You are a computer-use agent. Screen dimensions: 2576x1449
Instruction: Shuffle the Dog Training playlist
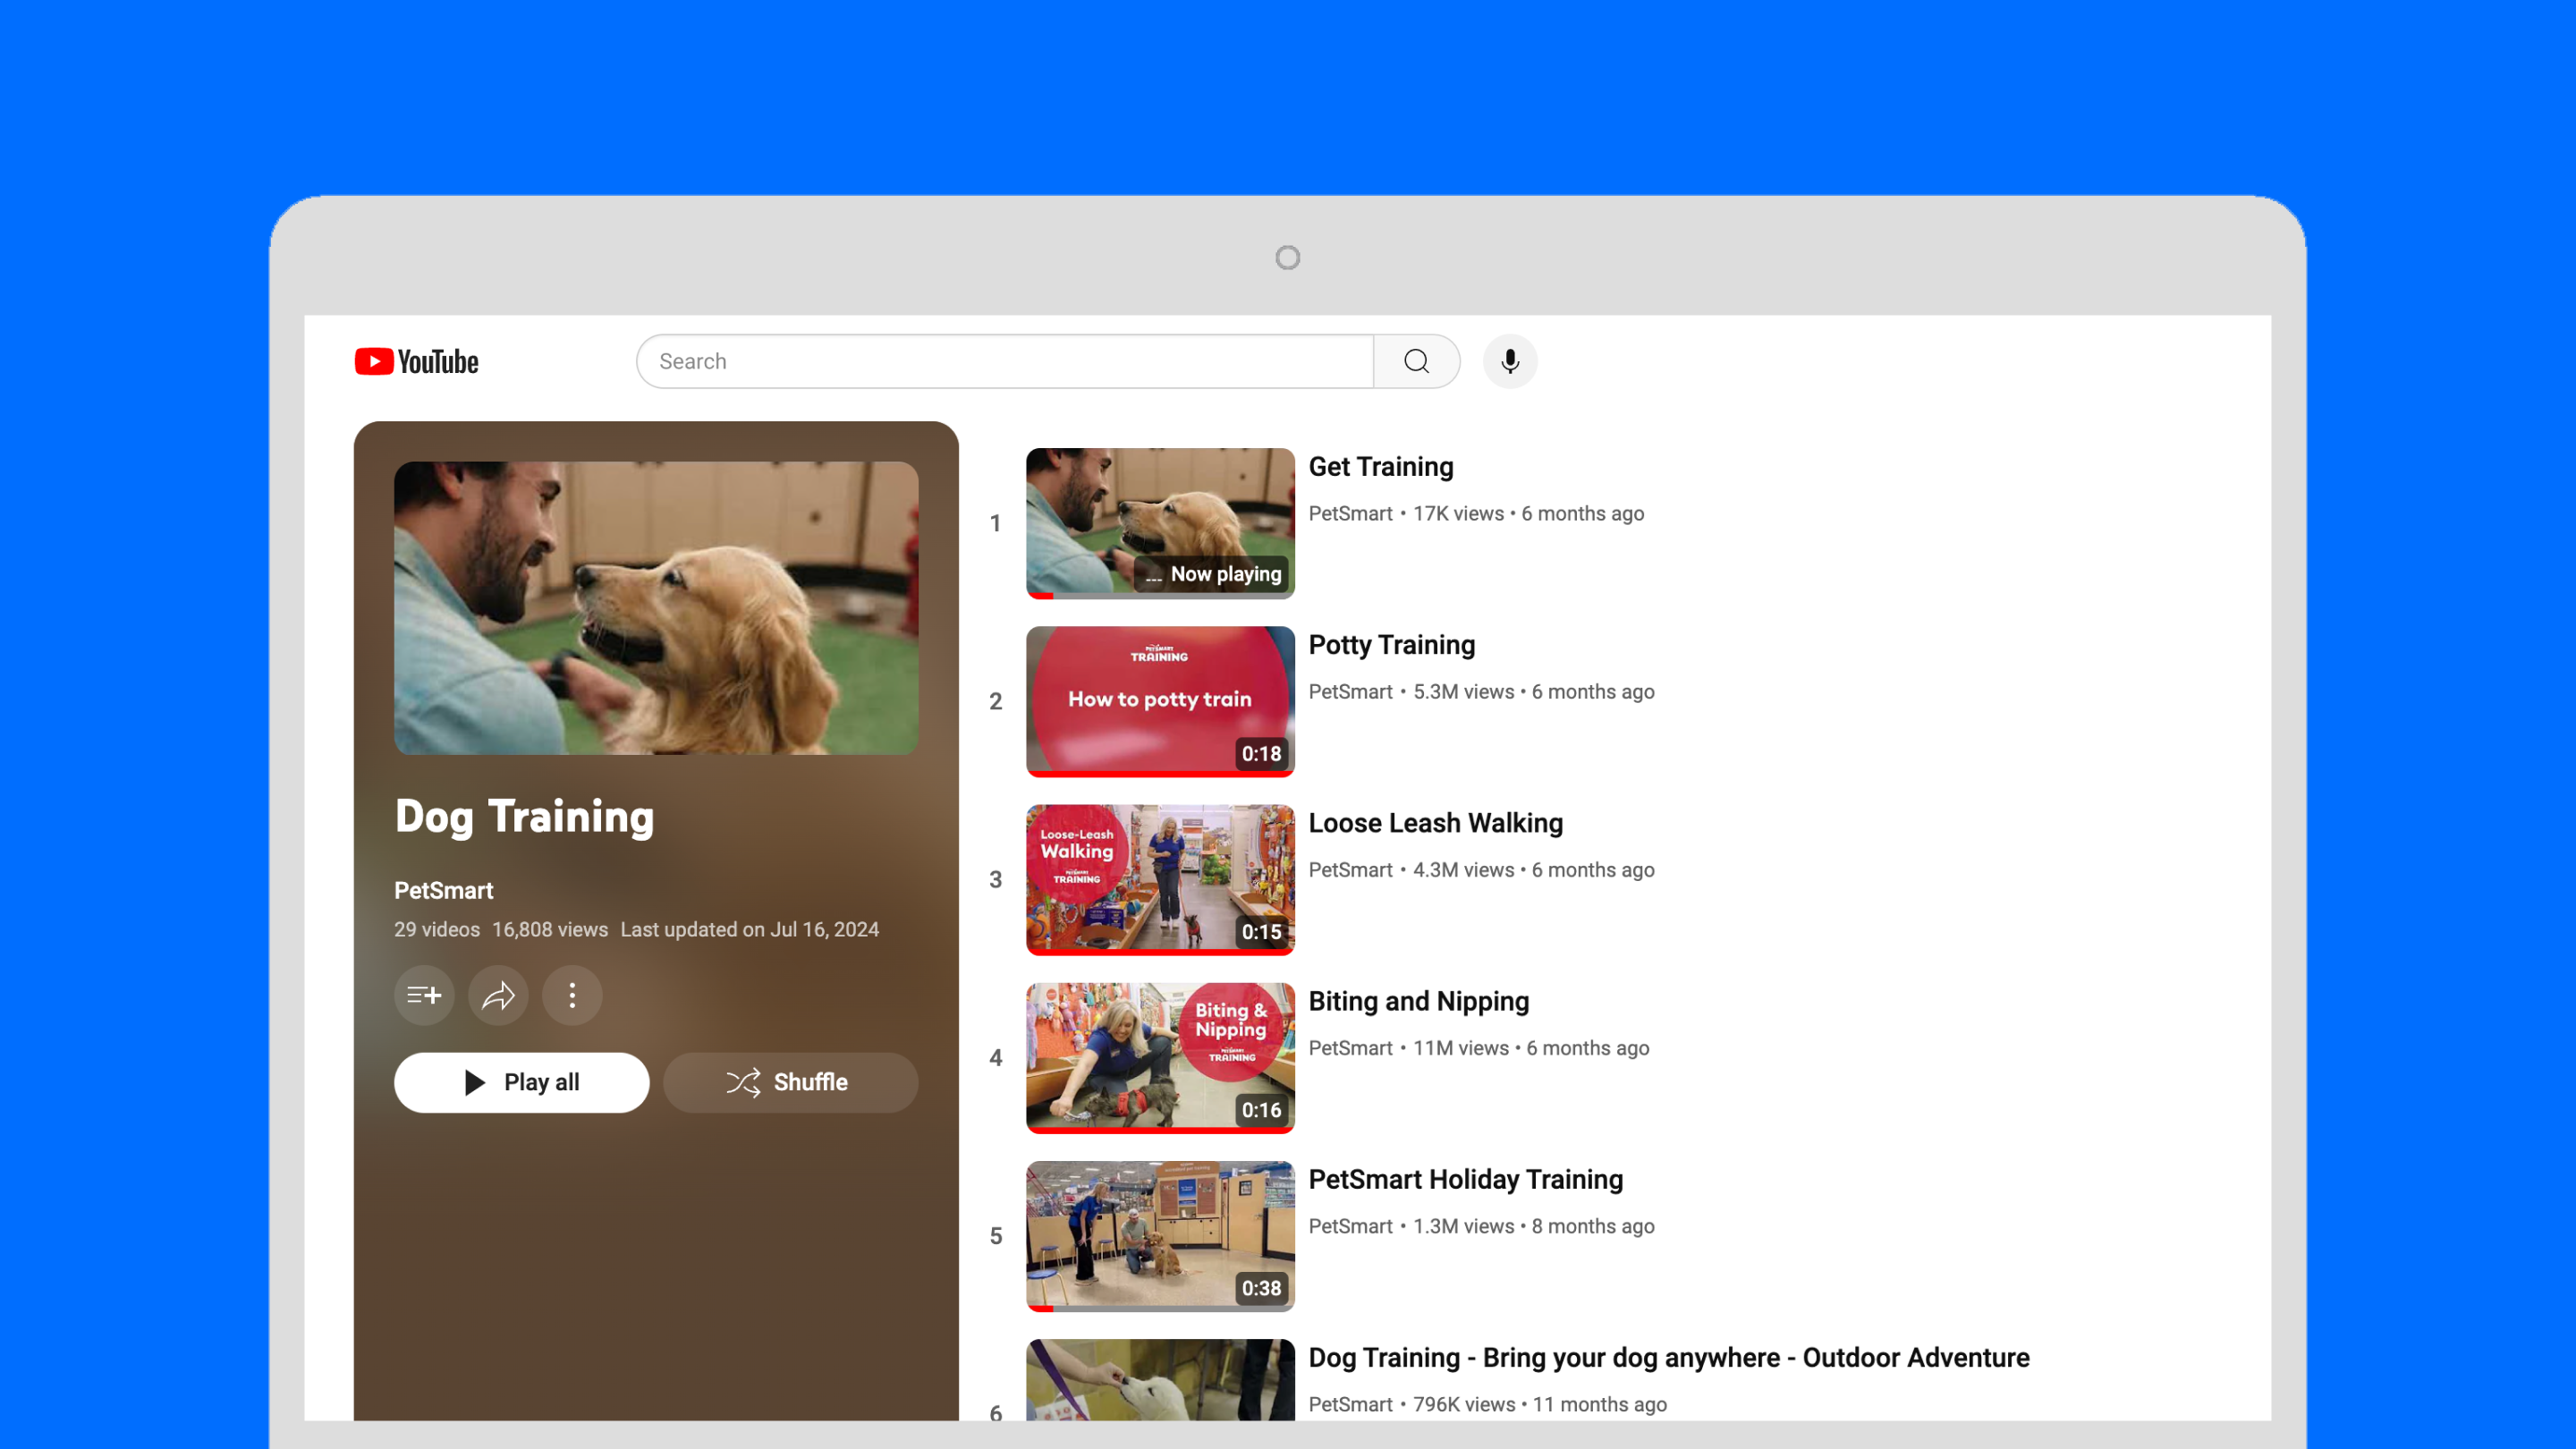790,1082
